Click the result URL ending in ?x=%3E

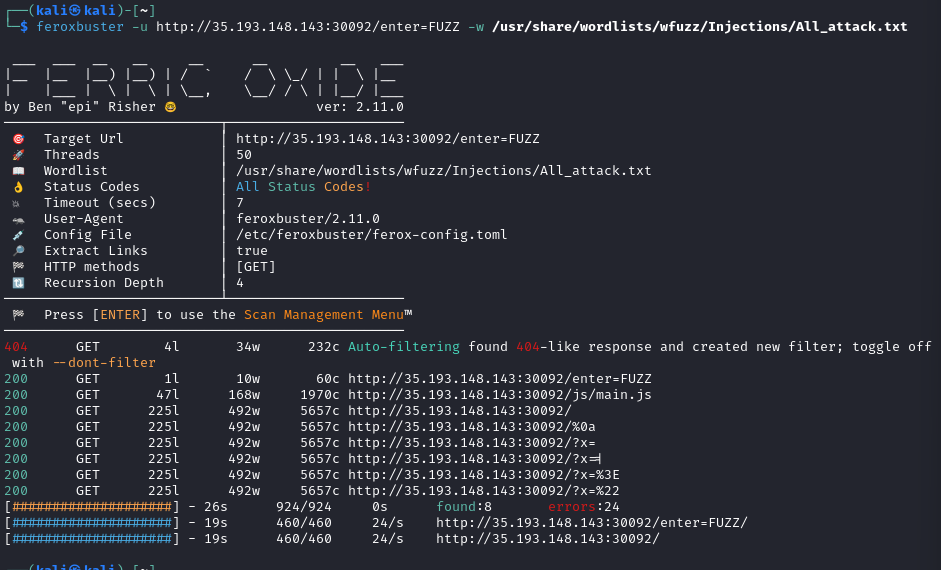pyautogui.click(x=484, y=475)
